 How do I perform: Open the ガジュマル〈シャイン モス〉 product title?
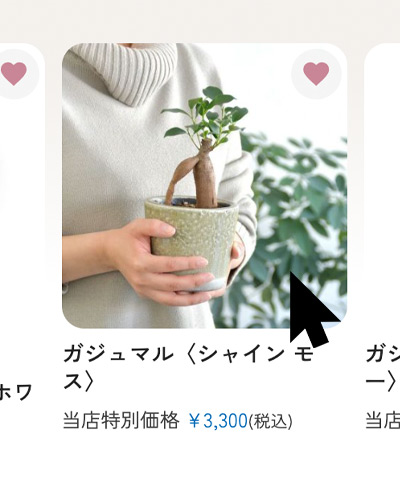pyautogui.click(x=188, y=368)
